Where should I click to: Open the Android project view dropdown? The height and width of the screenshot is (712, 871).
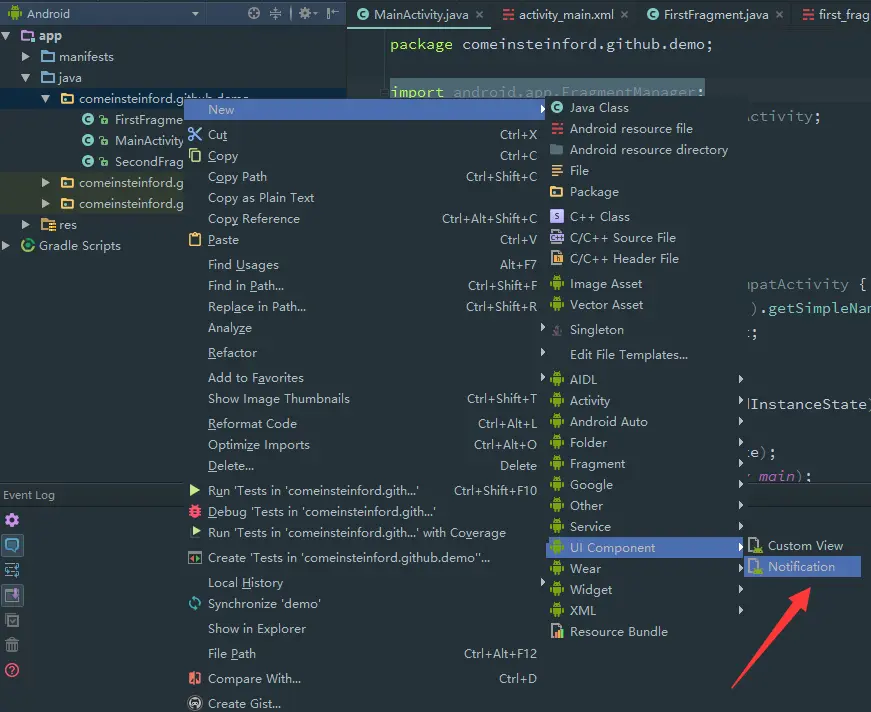[x=195, y=13]
